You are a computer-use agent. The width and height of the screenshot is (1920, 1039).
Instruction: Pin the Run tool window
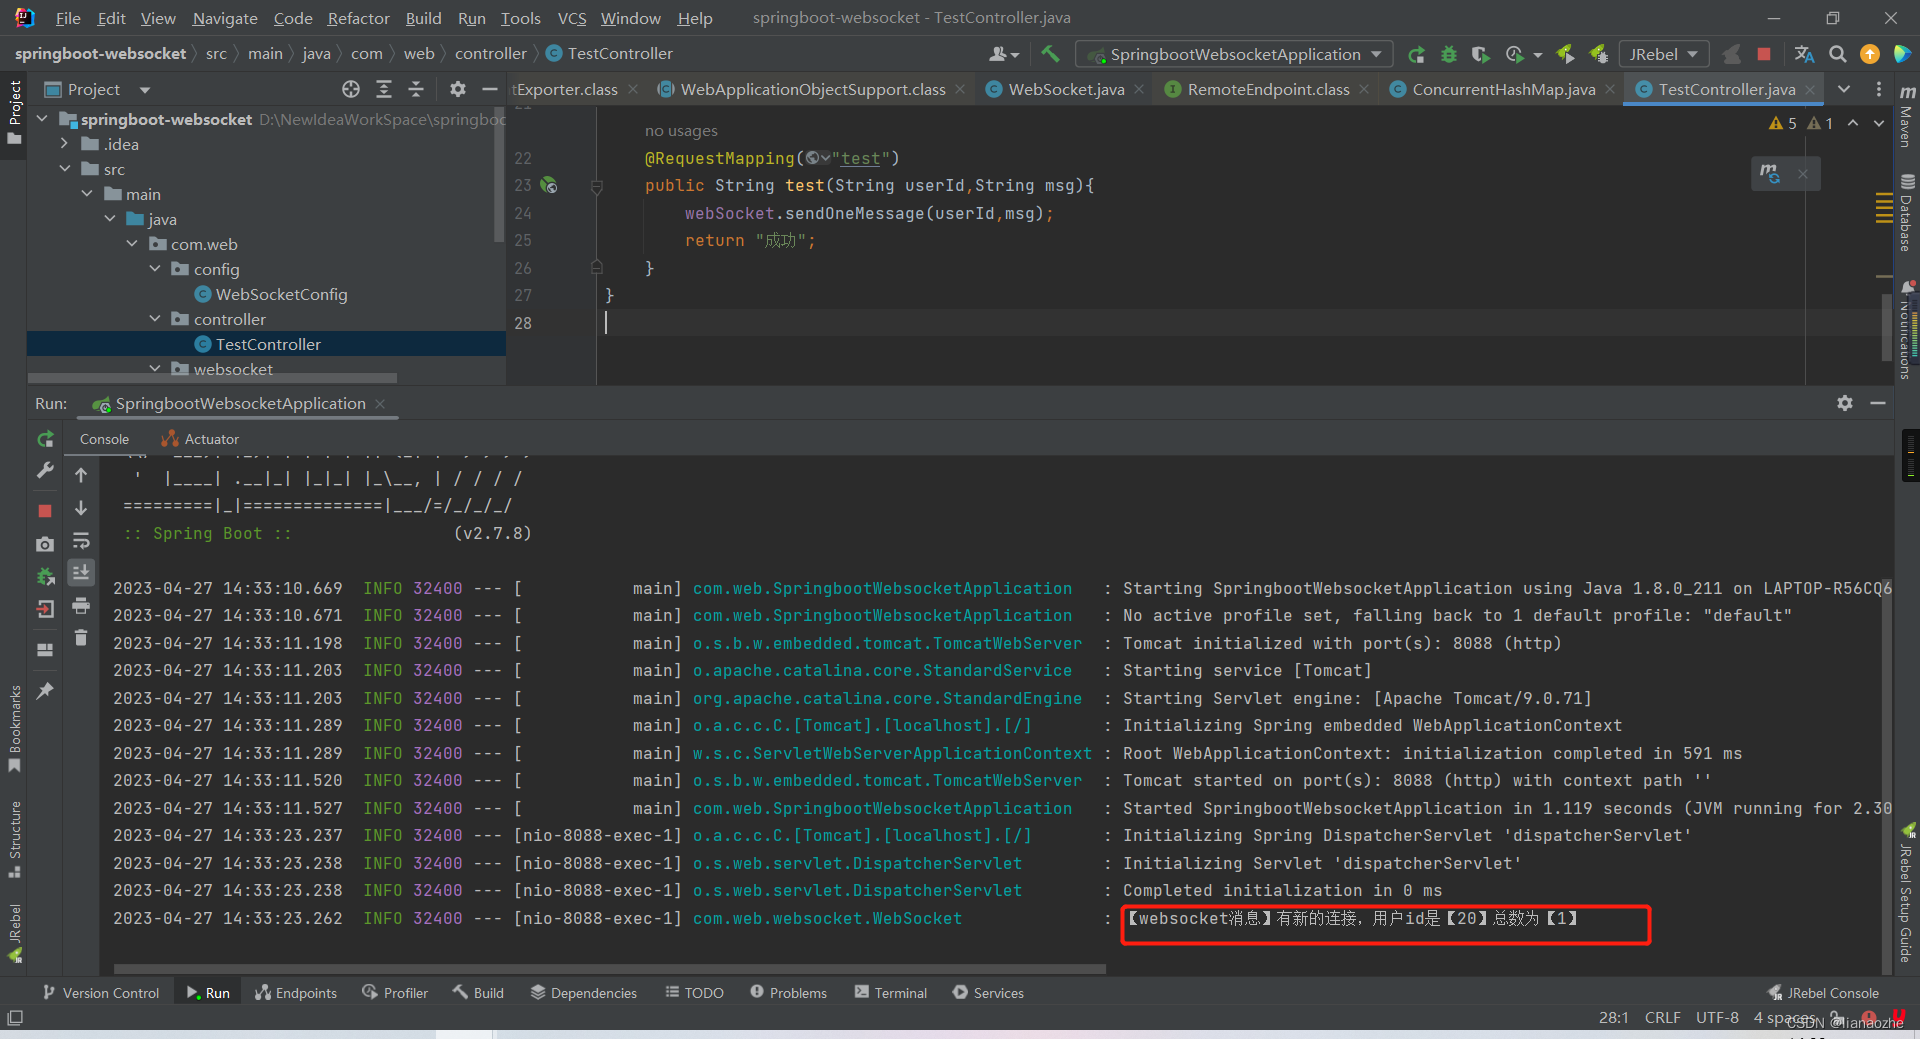point(44,689)
